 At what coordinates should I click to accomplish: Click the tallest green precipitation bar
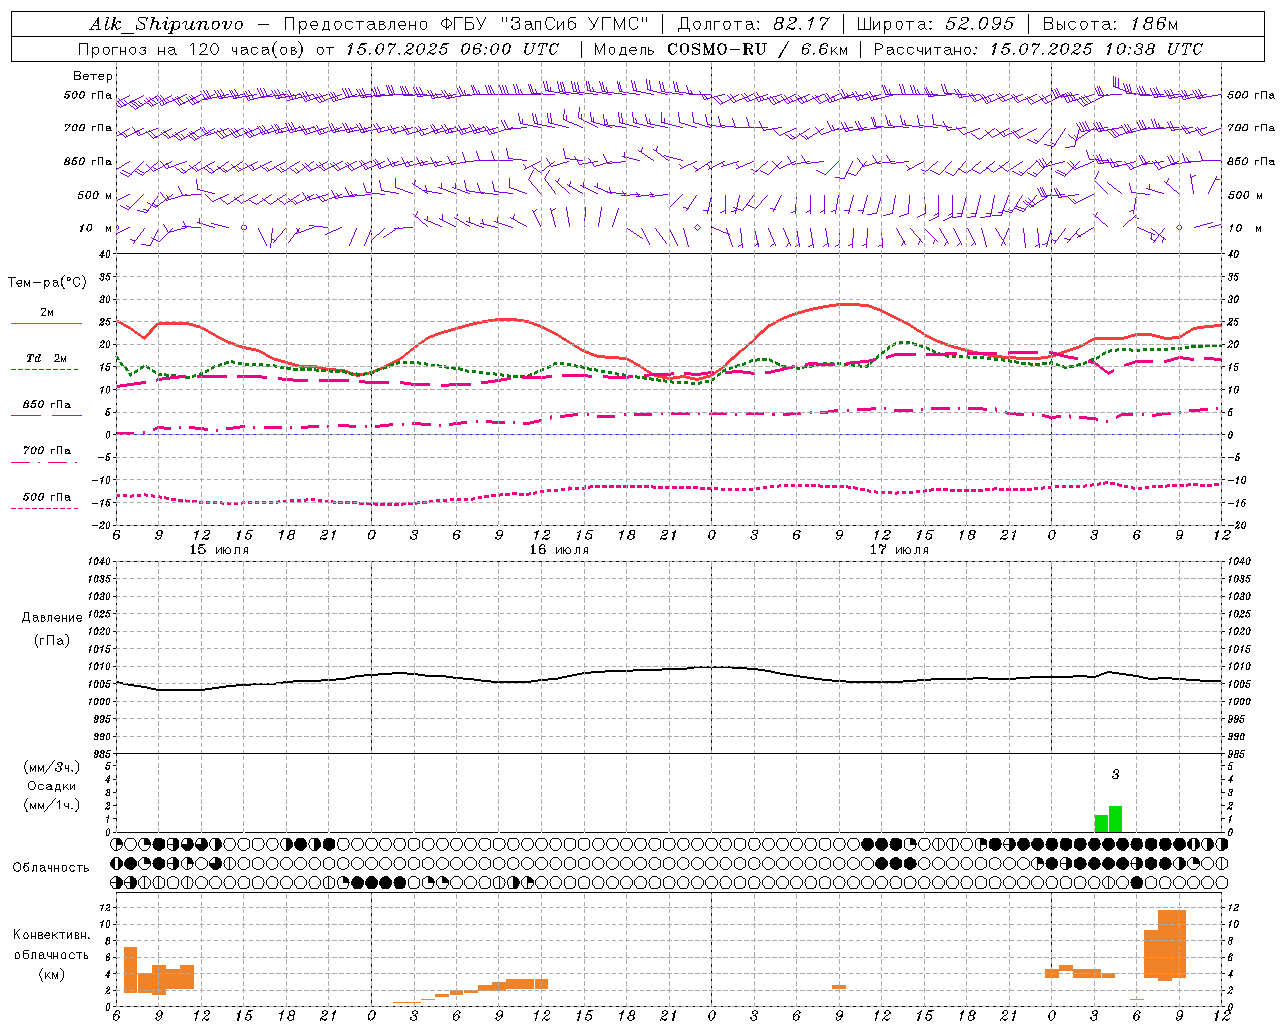click(1115, 819)
